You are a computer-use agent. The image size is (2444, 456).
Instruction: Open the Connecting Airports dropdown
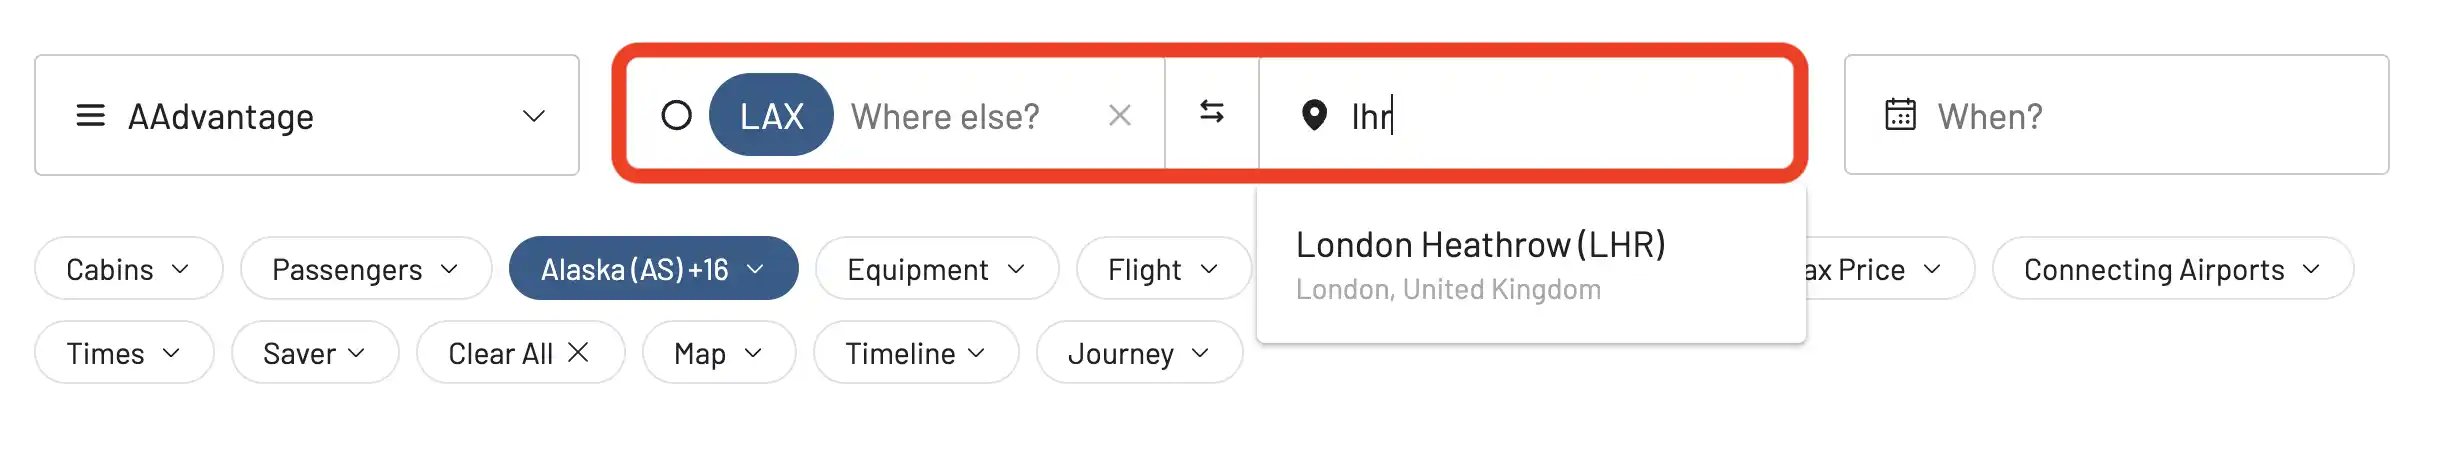coord(2172,268)
